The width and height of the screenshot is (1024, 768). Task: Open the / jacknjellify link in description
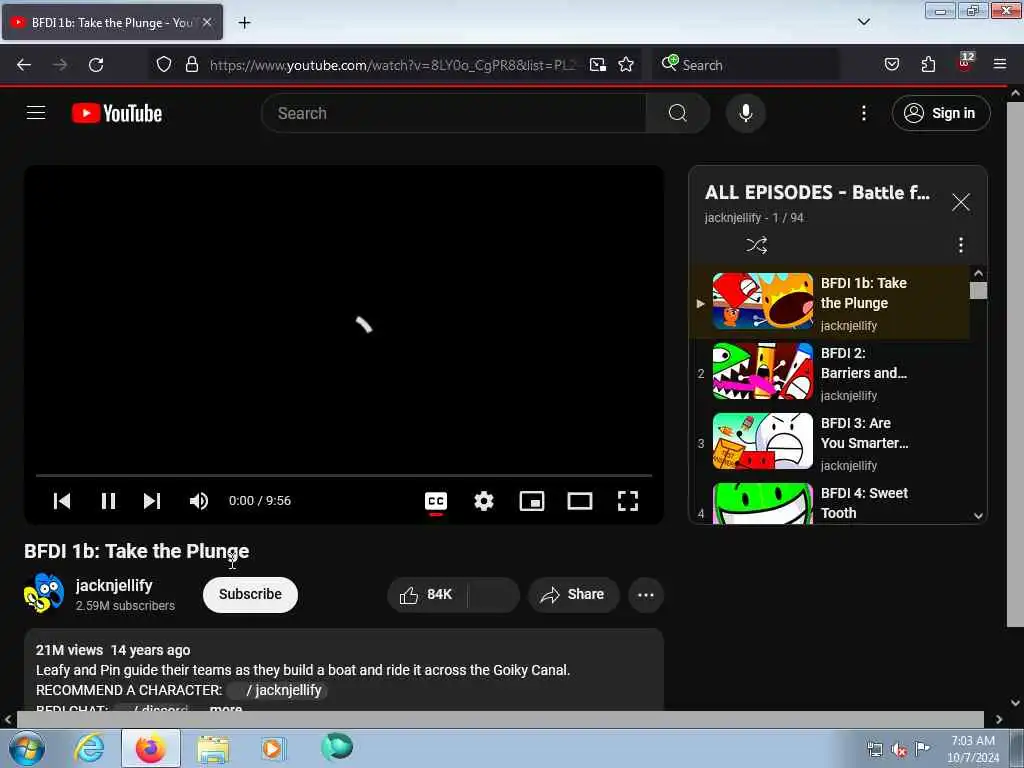[277, 690]
